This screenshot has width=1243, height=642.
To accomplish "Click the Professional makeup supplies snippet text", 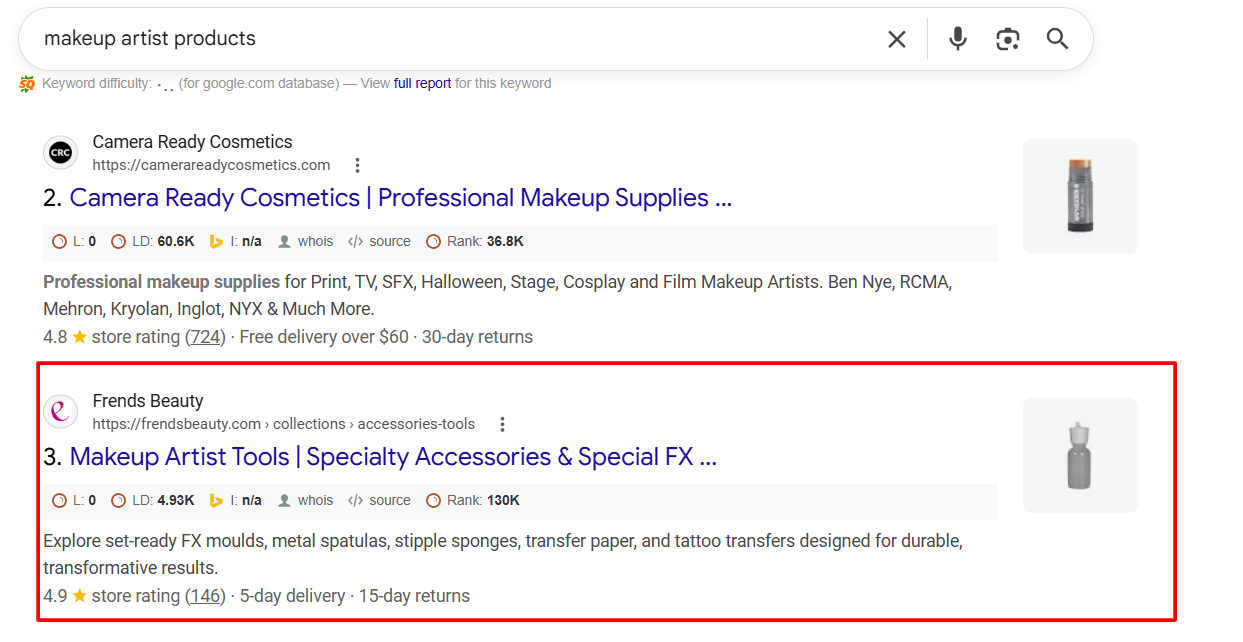I will (161, 282).
